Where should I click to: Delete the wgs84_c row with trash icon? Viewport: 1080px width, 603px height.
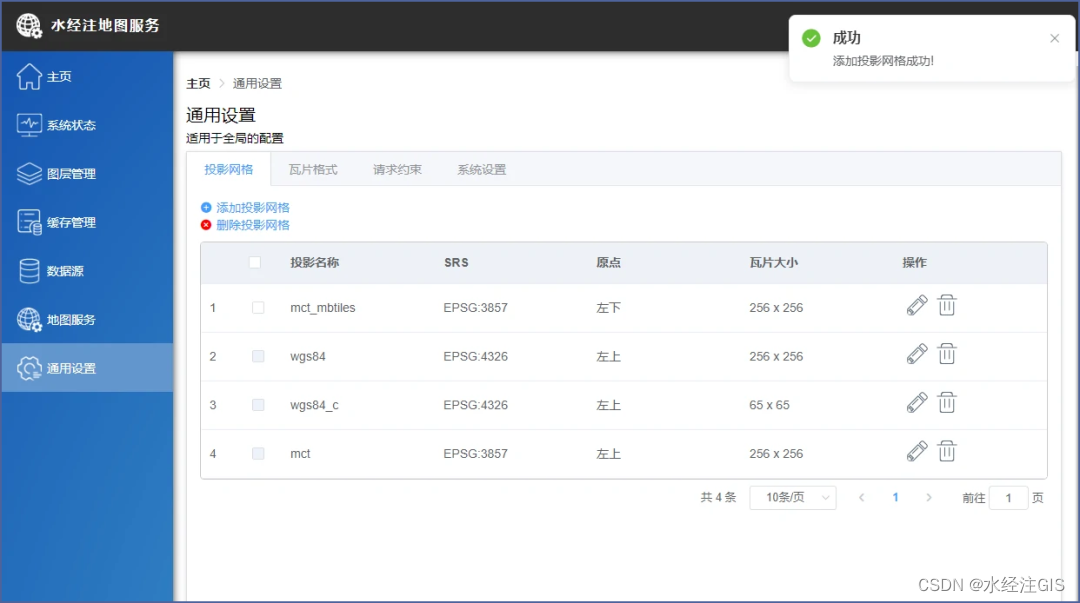tap(947, 402)
